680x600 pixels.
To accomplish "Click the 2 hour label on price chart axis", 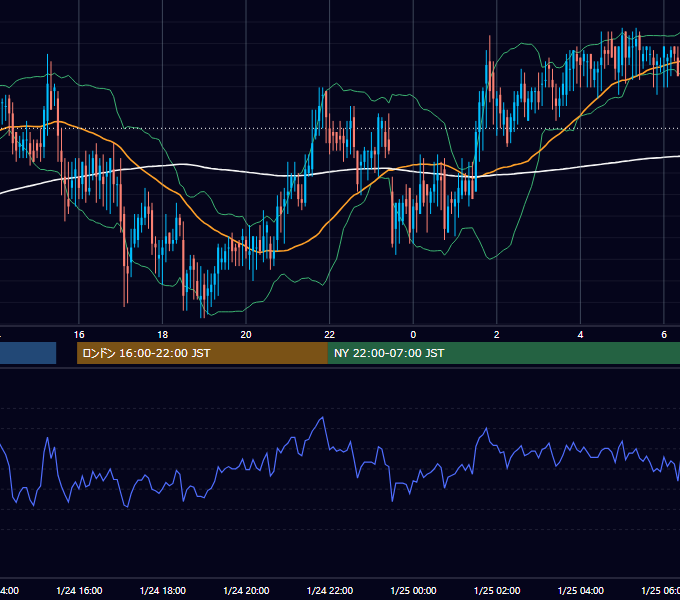I will (497, 335).
